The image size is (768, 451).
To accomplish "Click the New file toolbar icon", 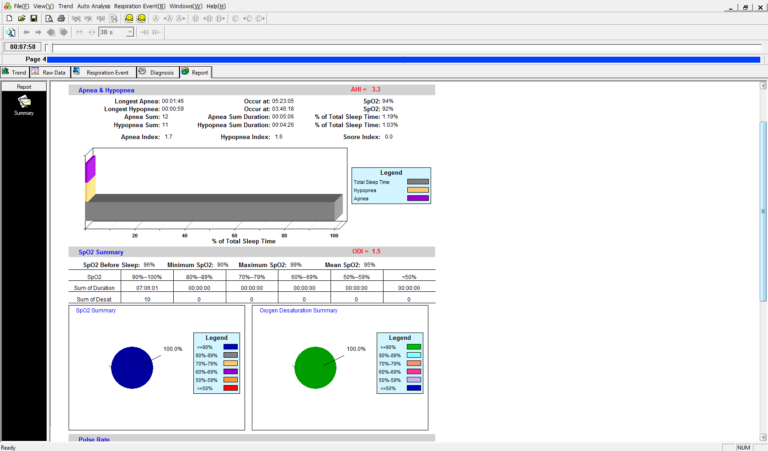I will click(x=8, y=18).
